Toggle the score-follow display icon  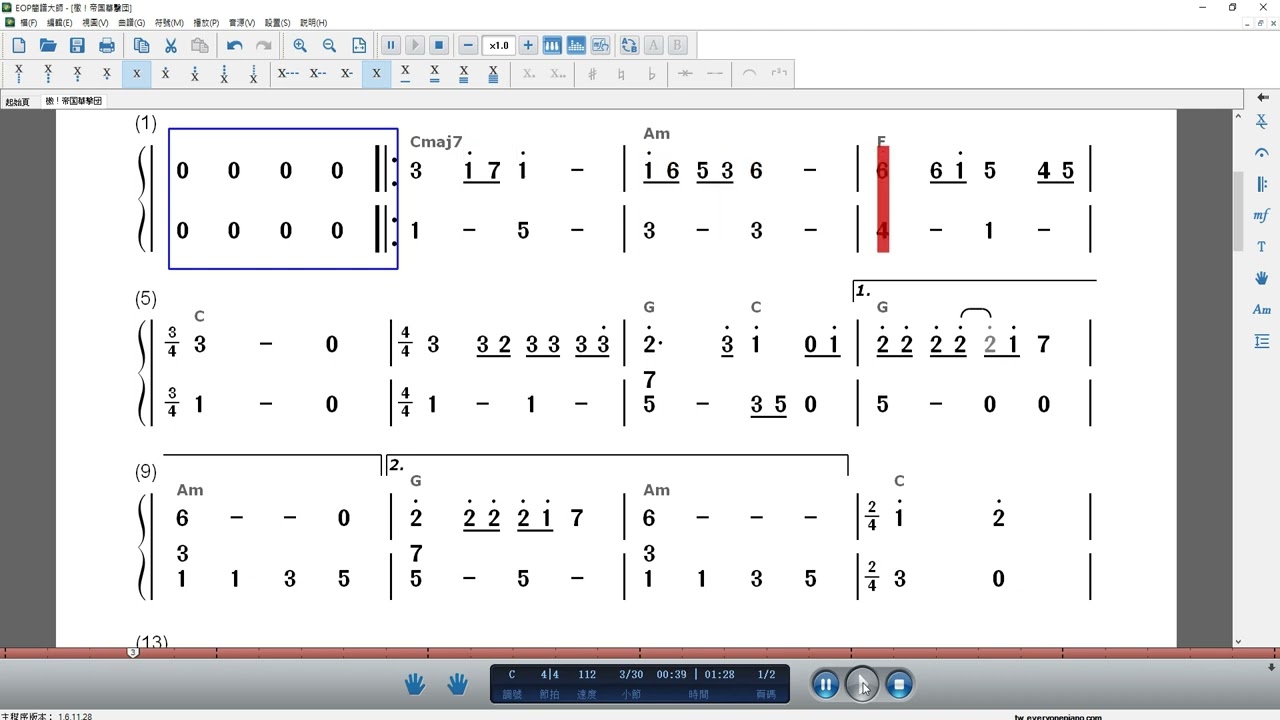tap(600, 45)
